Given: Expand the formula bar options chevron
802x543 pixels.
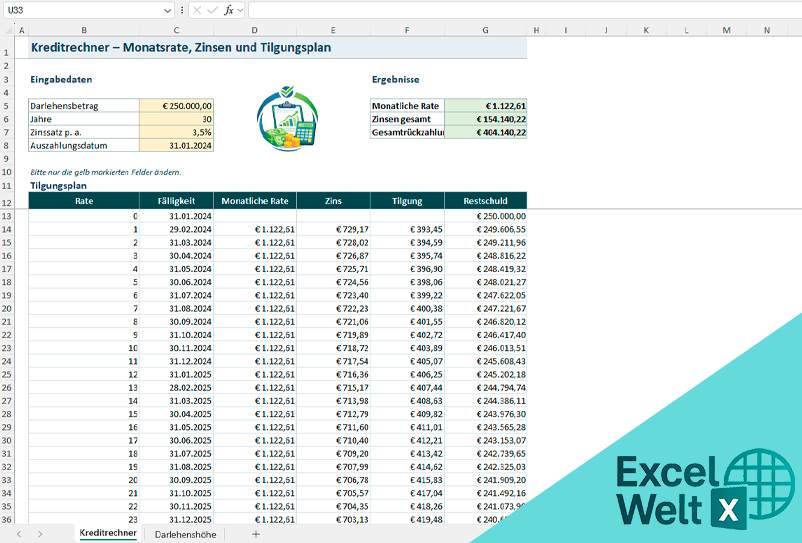Looking at the screenshot, I should pos(240,10).
